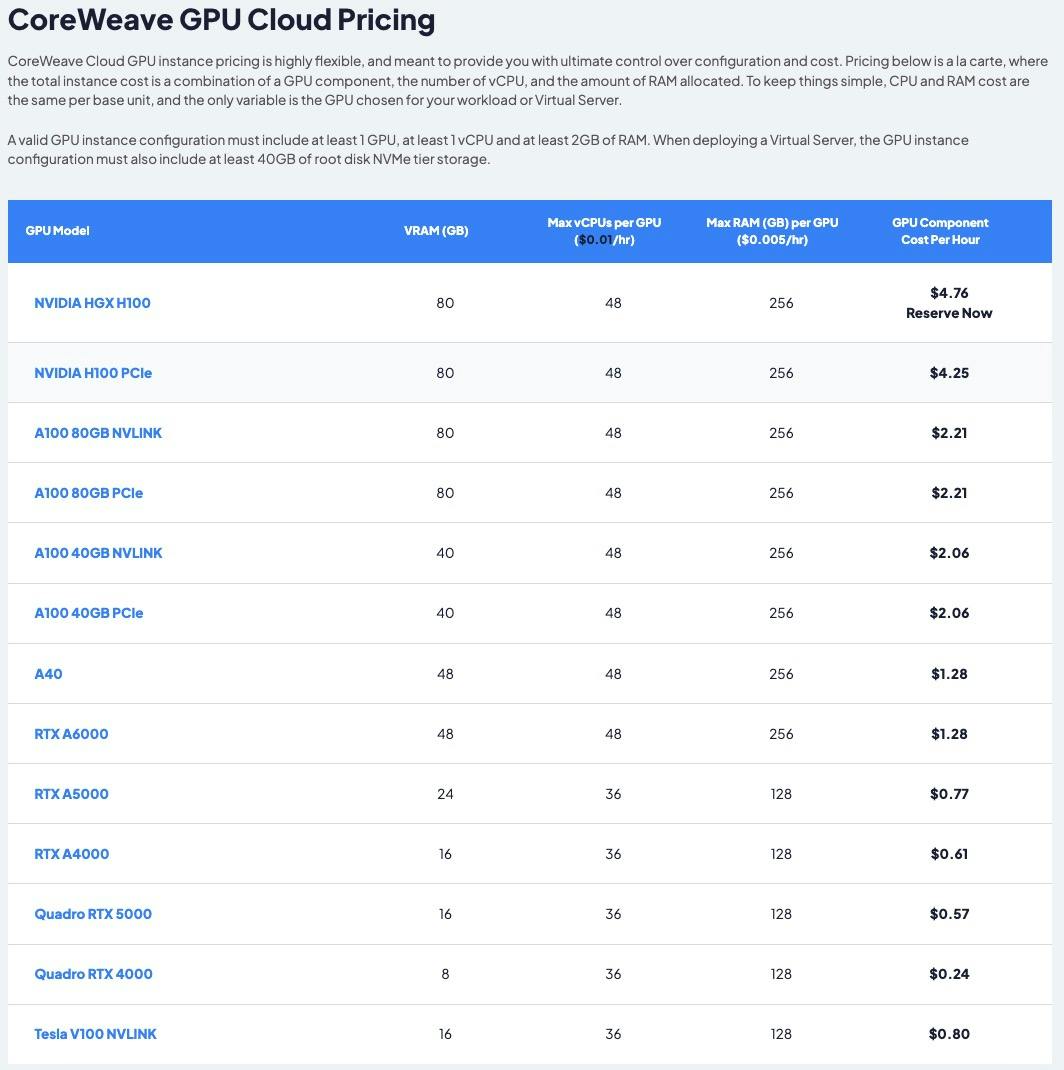Click the VRAM (GB) column header
Image resolution: width=1064 pixels, height=1070 pixels.
point(436,231)
